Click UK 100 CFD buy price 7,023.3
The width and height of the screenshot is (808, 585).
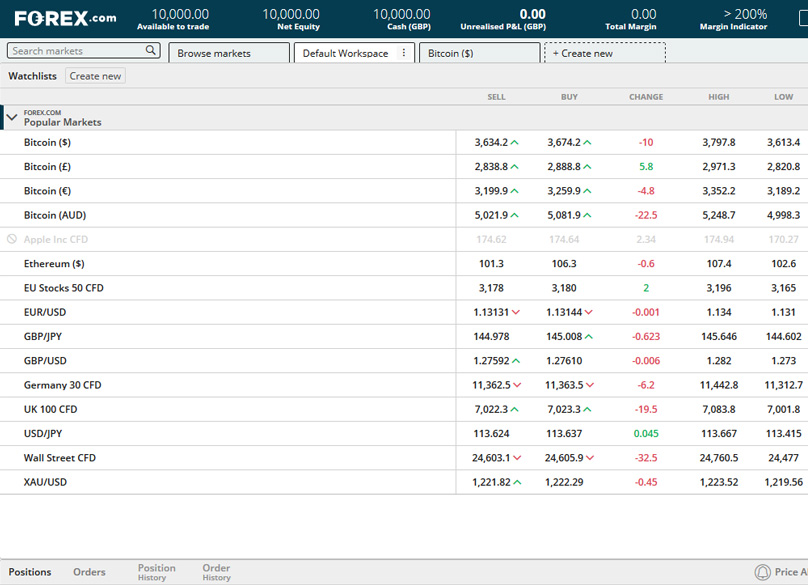pos(564,409)
